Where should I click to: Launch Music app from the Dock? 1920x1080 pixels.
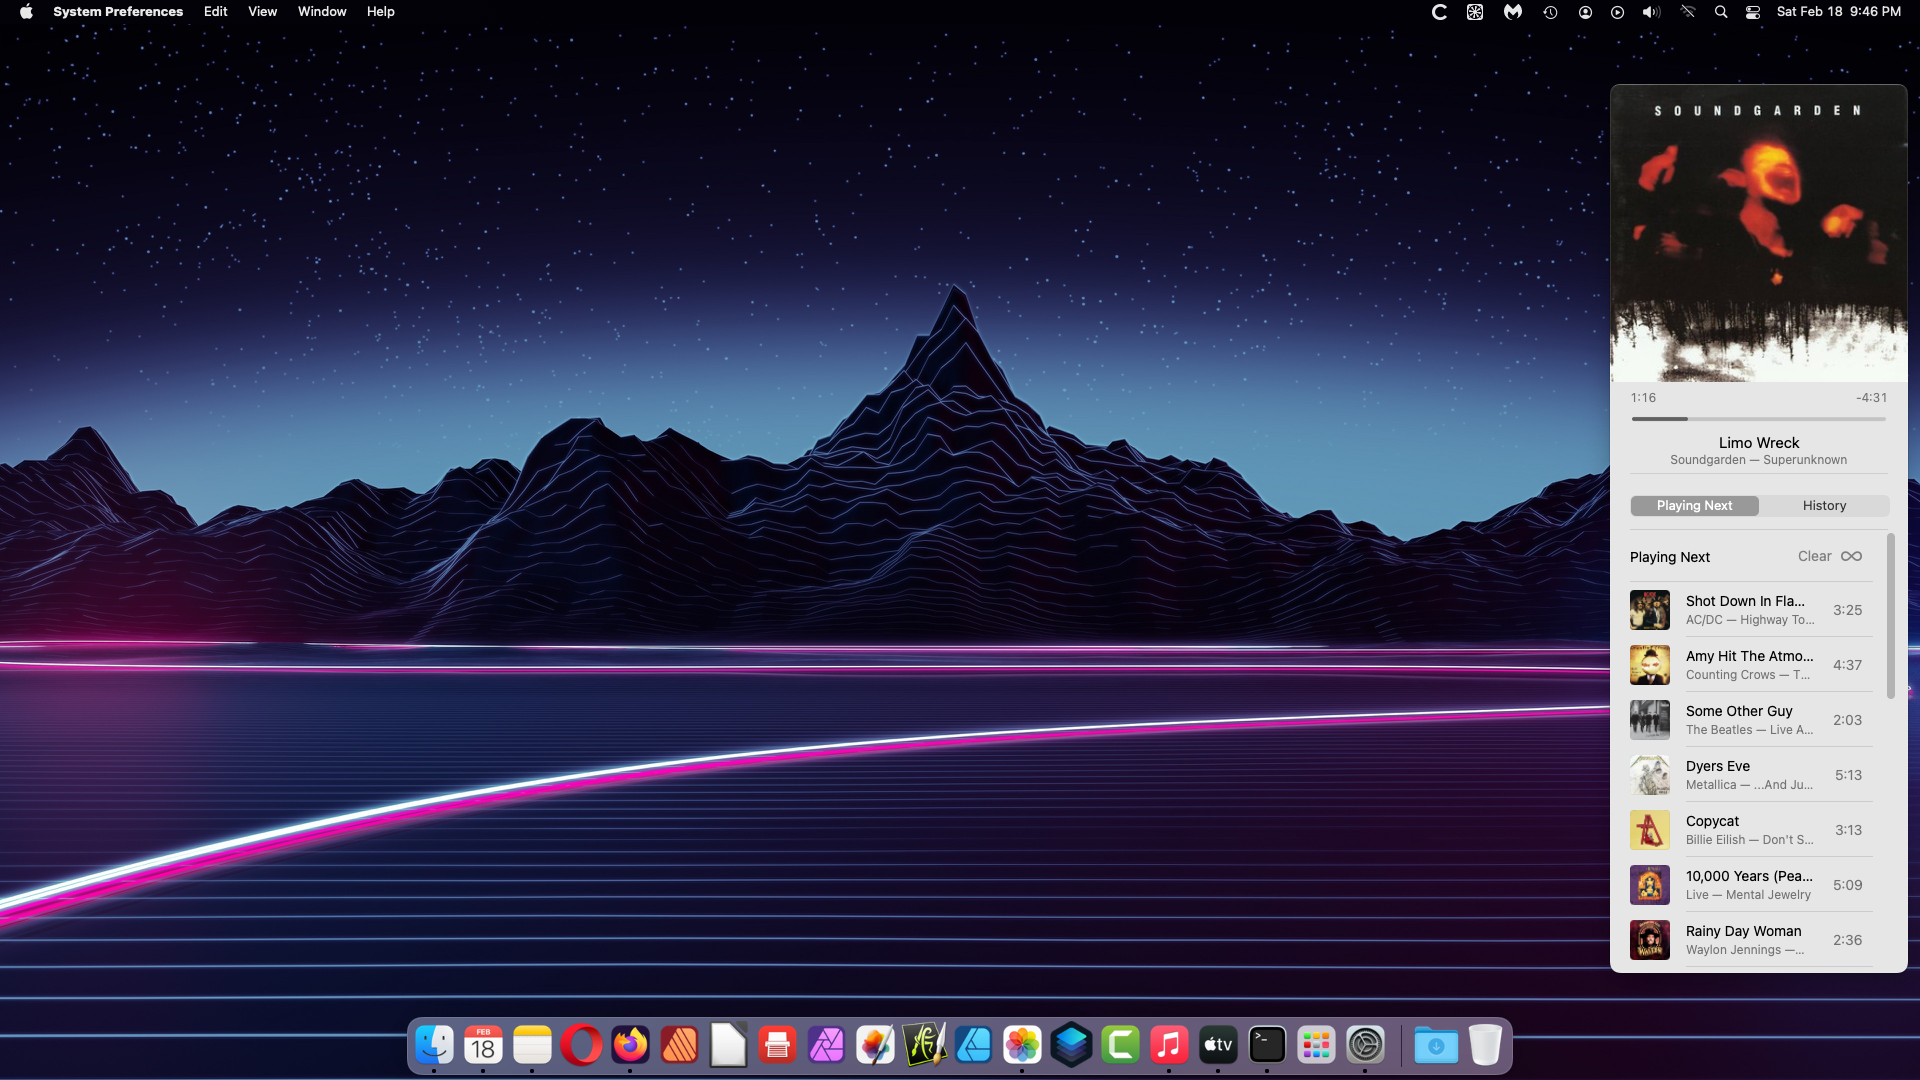[1169, 1045]
